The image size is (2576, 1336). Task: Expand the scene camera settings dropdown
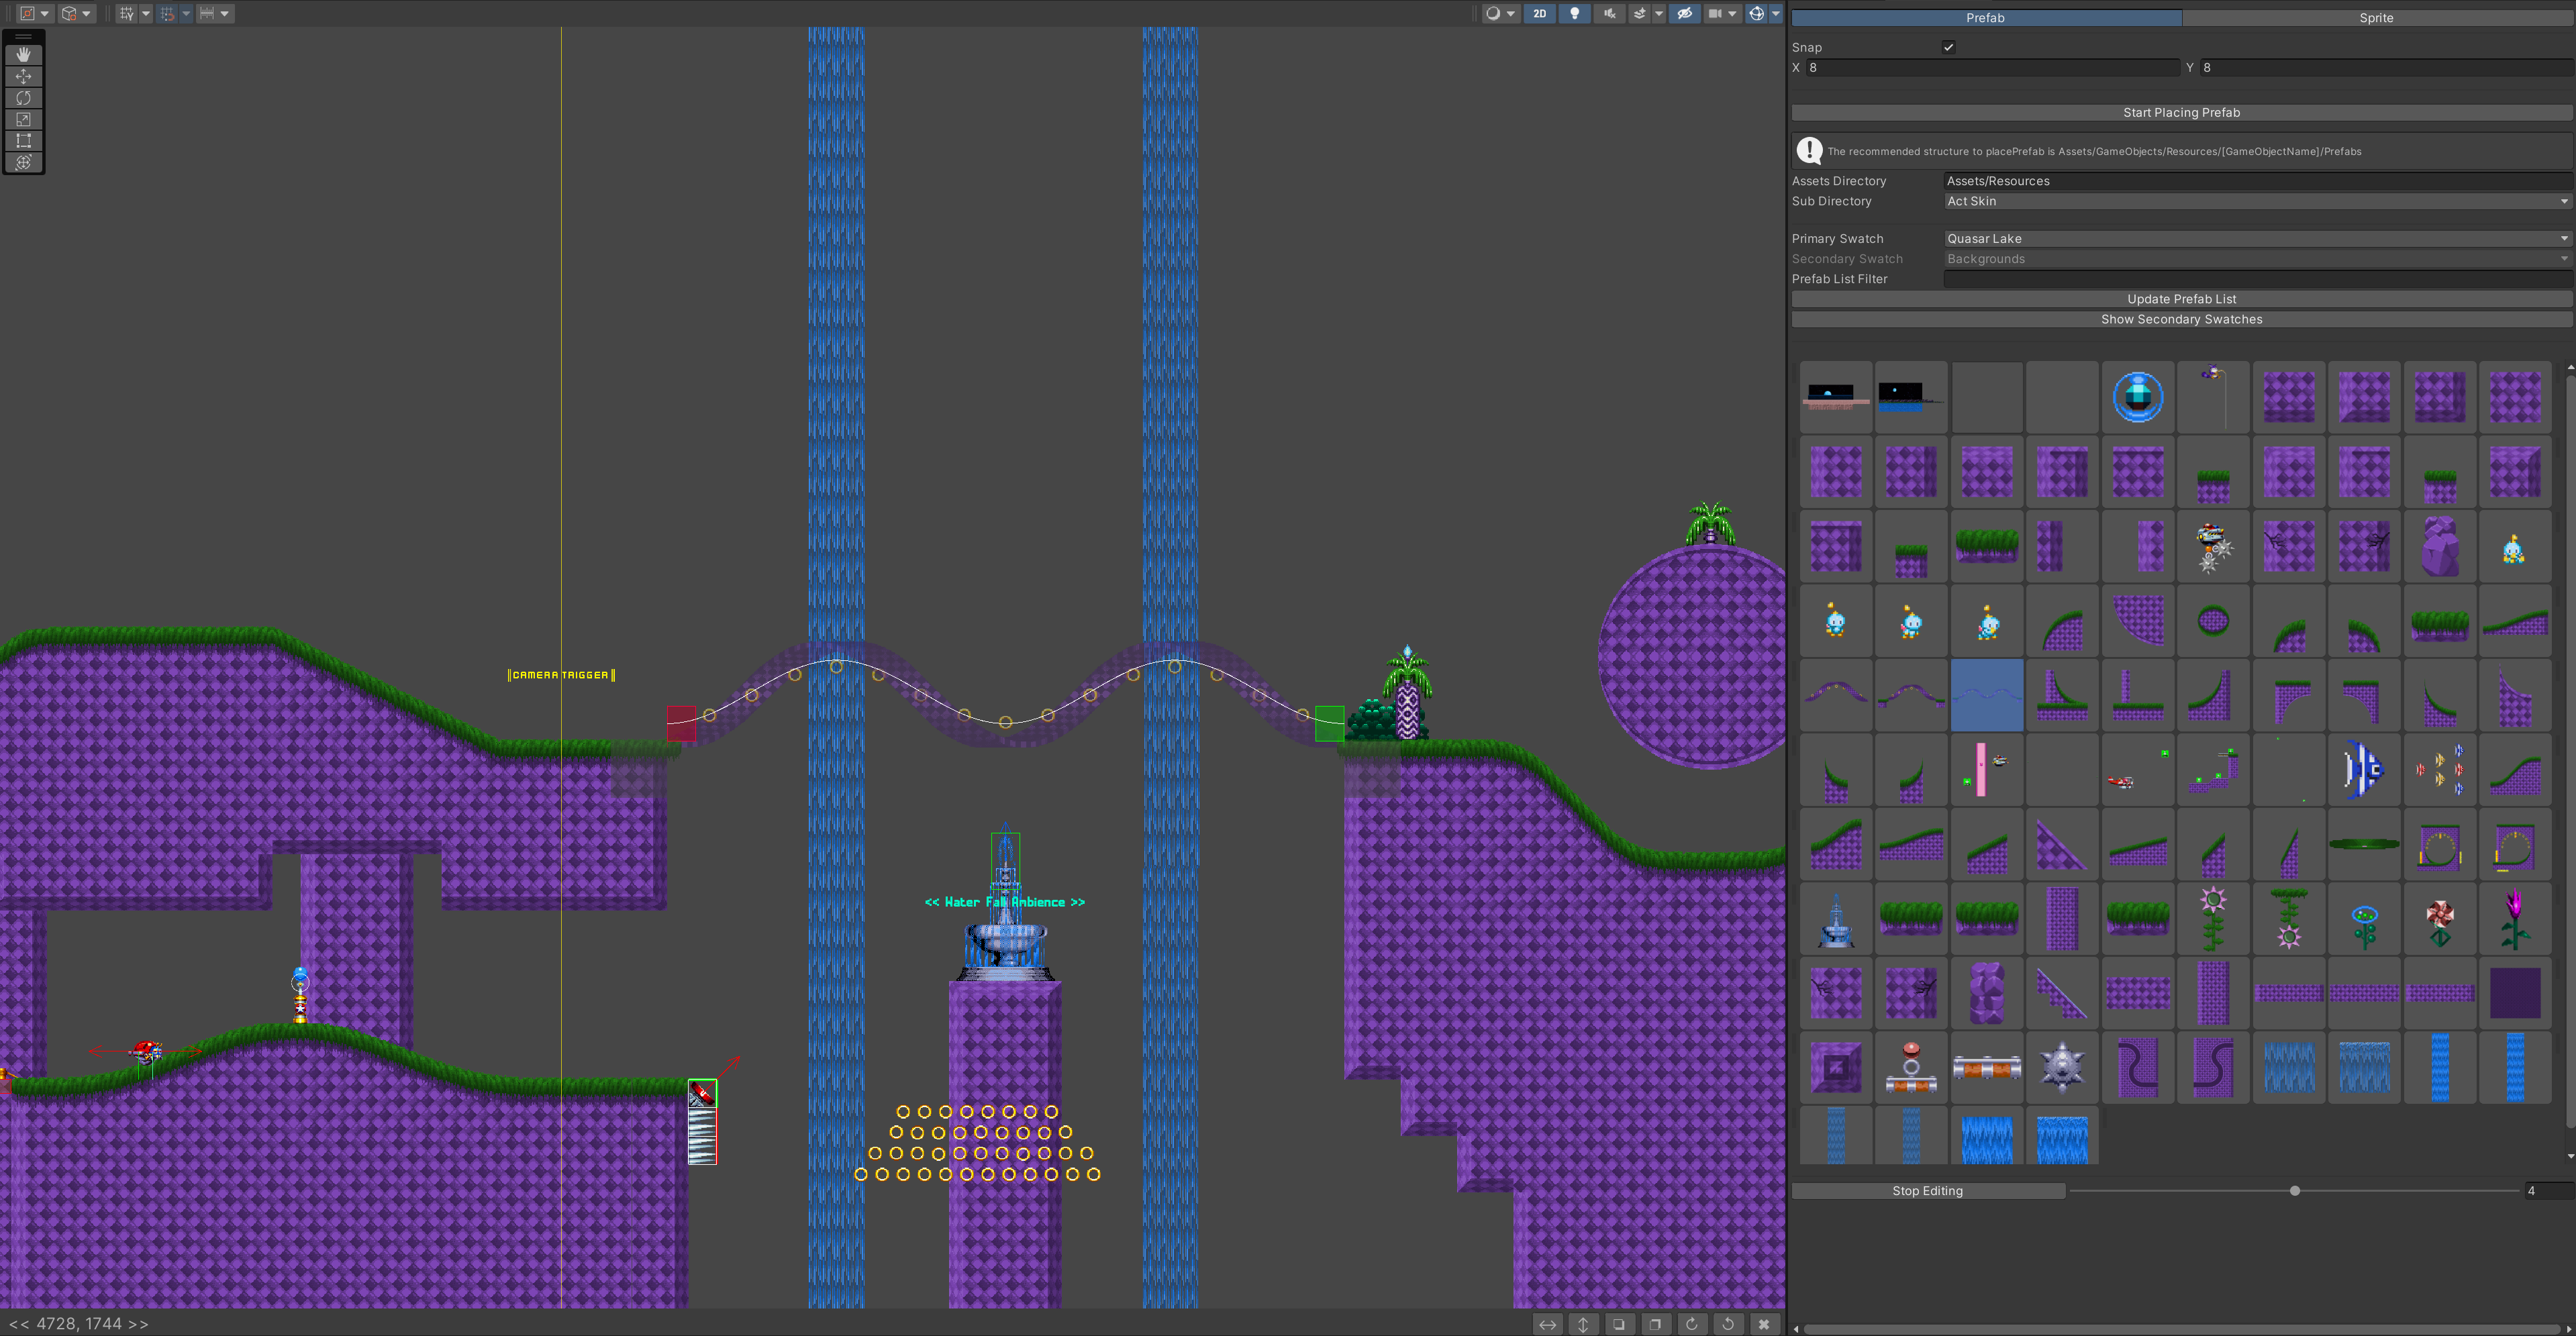click(x=1732, y=14)
